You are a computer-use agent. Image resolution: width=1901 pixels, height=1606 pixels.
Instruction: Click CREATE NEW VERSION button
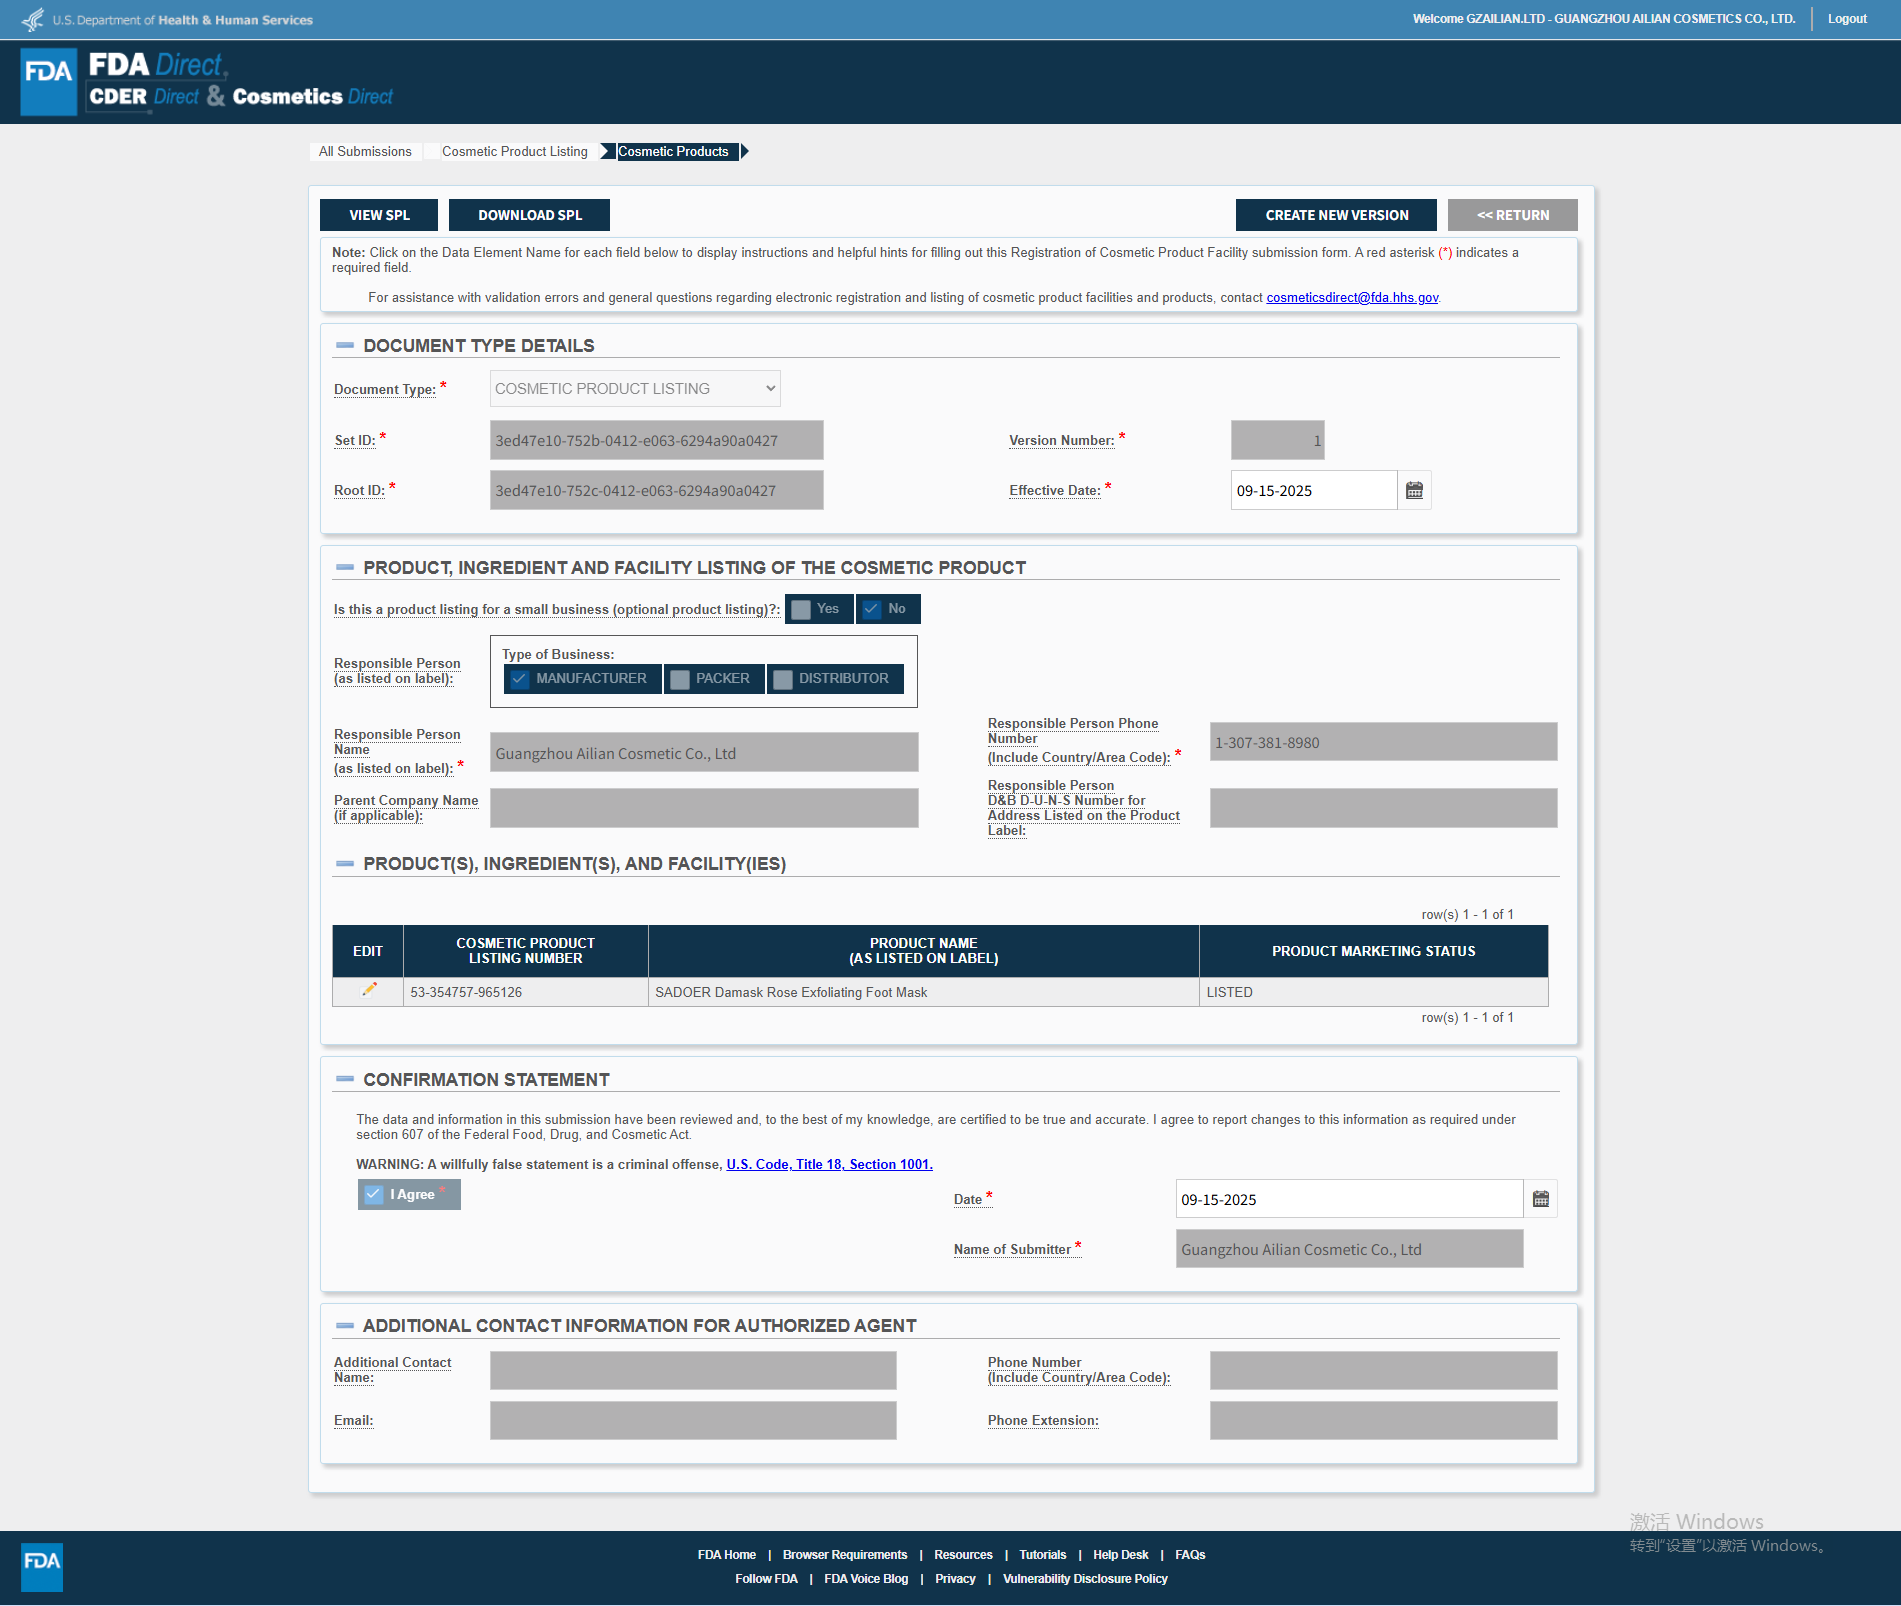[x=1336, y=215]
